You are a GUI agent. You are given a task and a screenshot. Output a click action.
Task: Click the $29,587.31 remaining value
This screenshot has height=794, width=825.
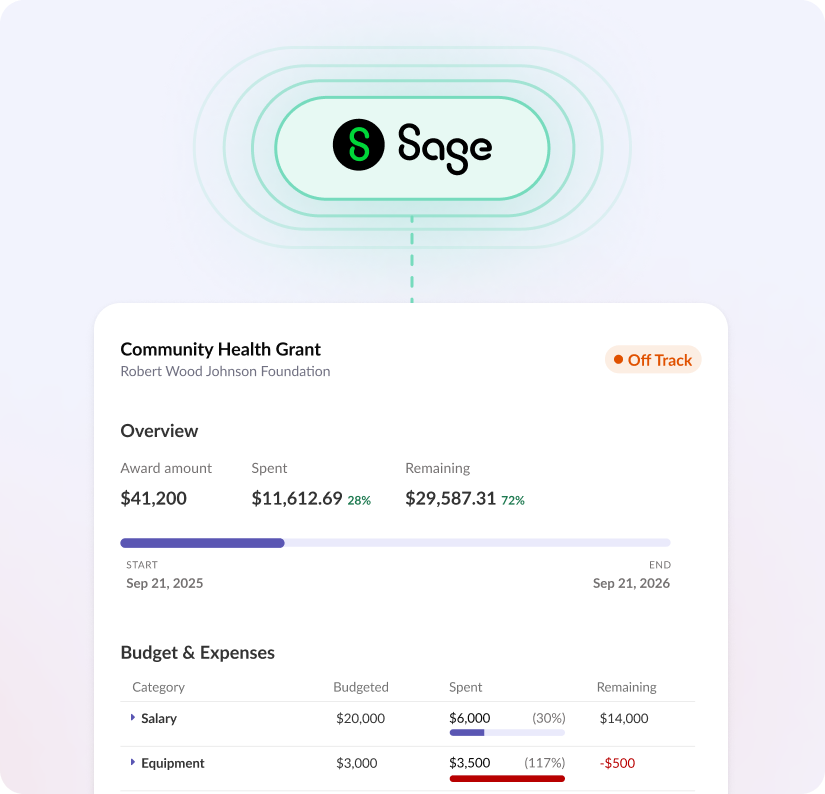tap(450, 498)
